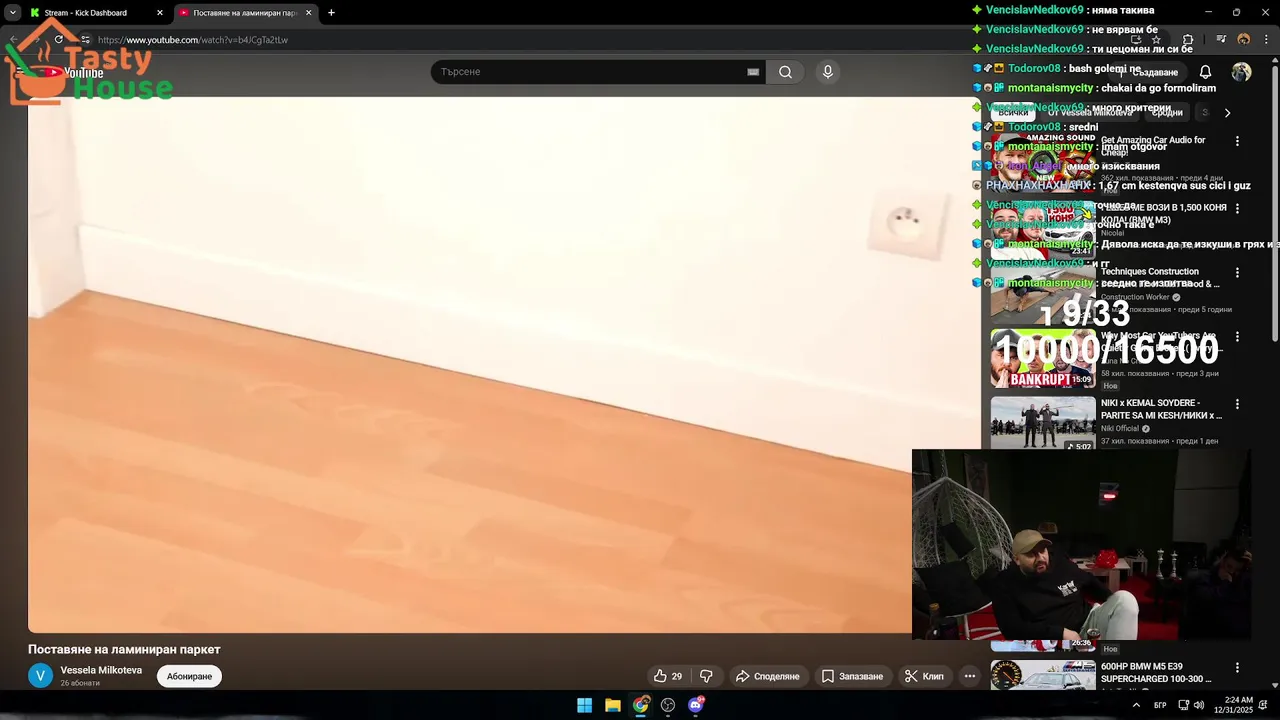Open the network status tray icon

pos(1184,705)
